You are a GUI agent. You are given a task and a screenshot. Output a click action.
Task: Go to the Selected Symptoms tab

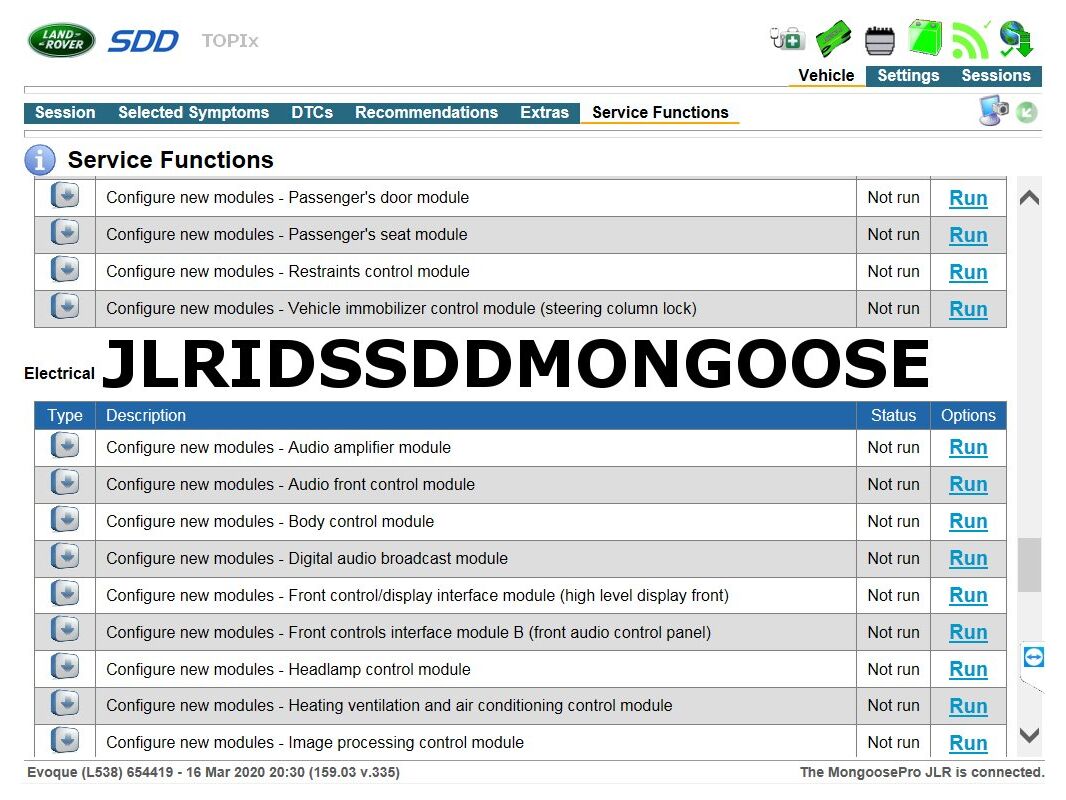coord(193,113)
